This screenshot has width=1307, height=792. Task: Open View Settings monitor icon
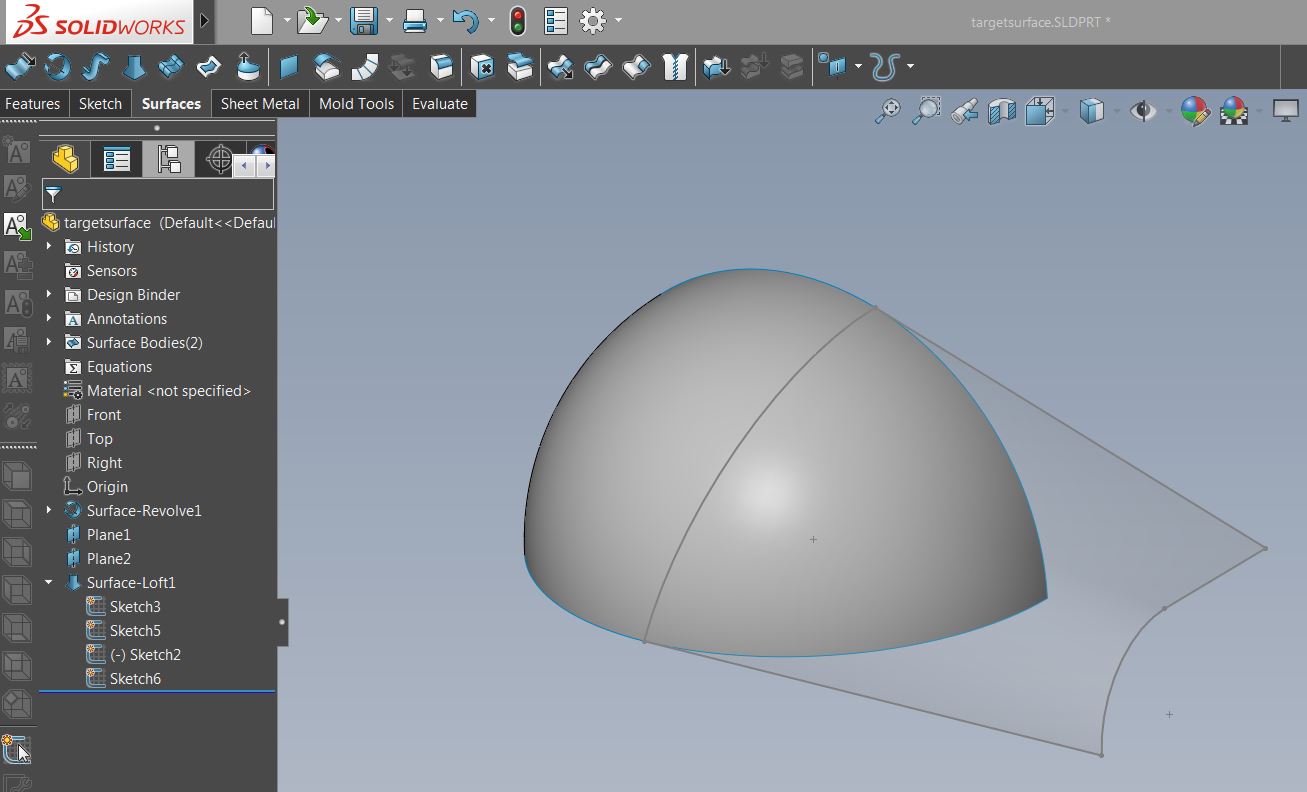[1285, 111]
